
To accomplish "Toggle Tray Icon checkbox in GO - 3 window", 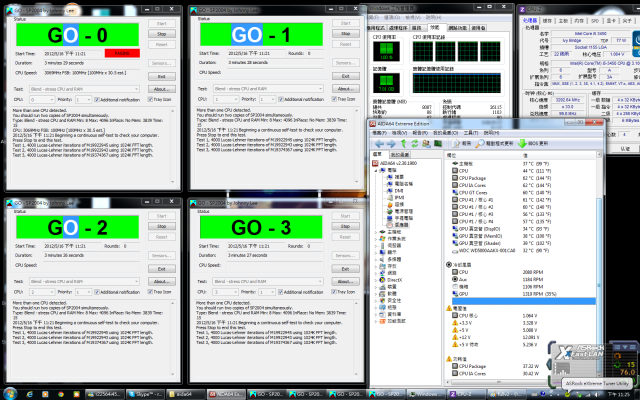I will pyautogui.click(x=334, y=292).
